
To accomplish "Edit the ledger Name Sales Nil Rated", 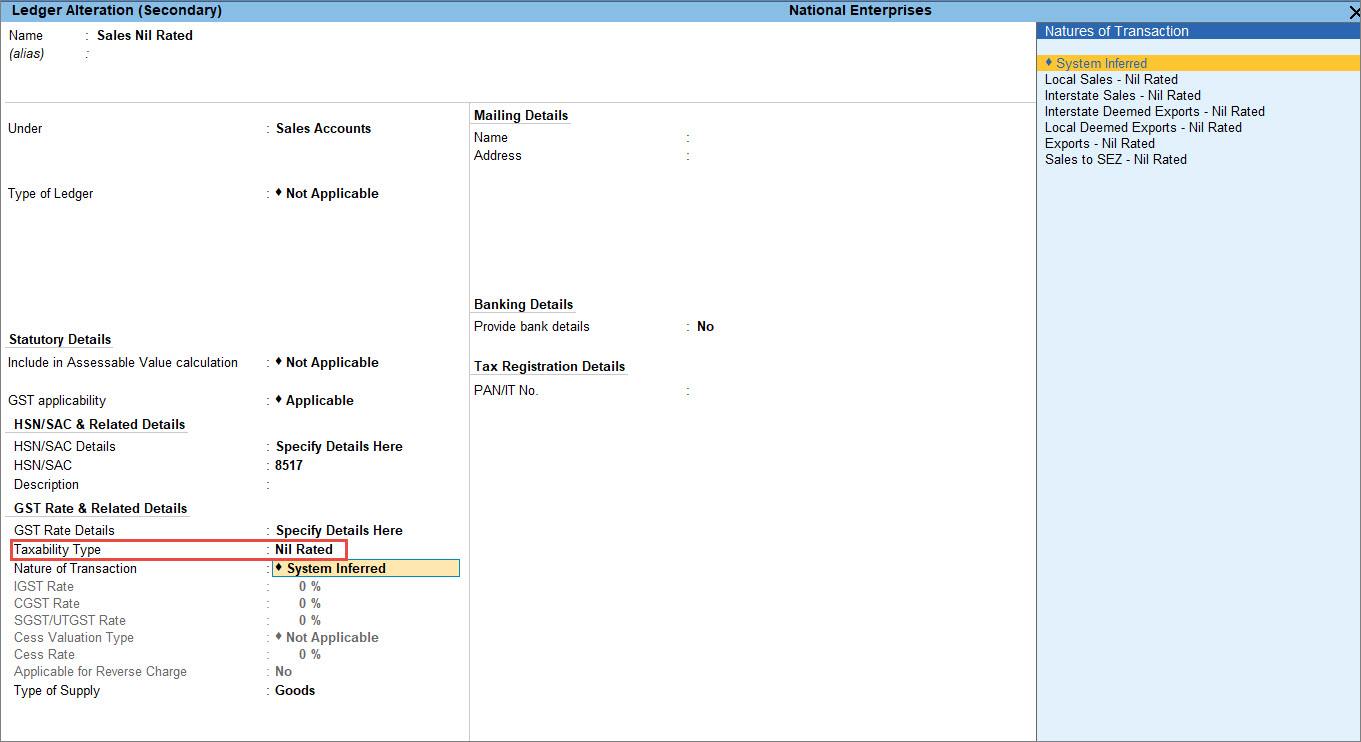I will point(145,35).
